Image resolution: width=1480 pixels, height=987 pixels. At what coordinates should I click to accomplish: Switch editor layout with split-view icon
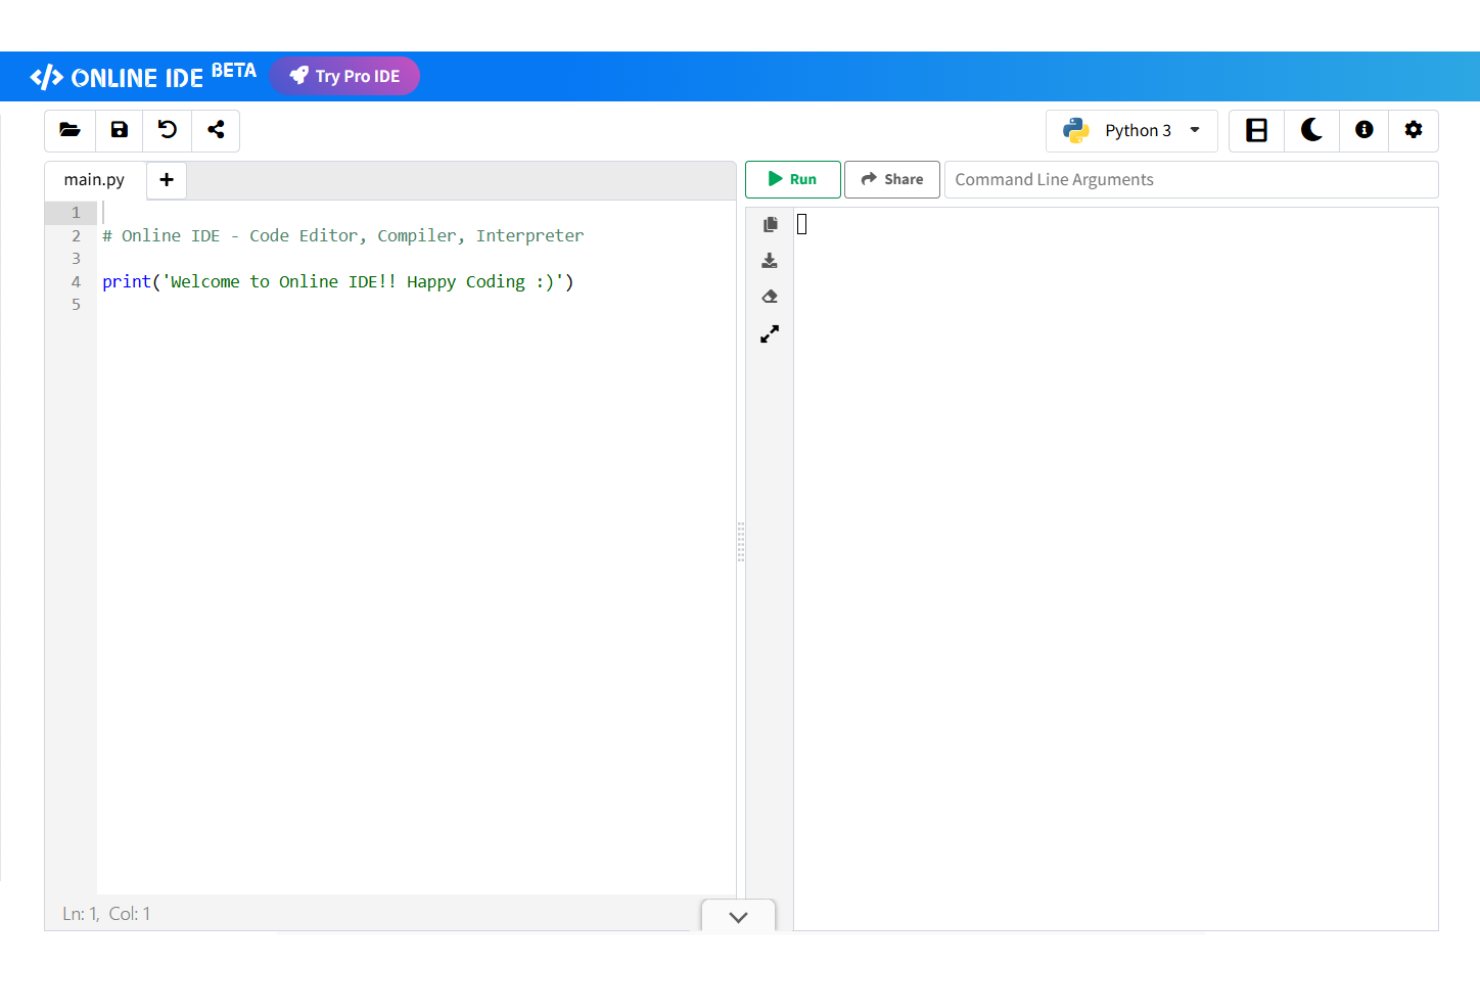pos(1256,130)
